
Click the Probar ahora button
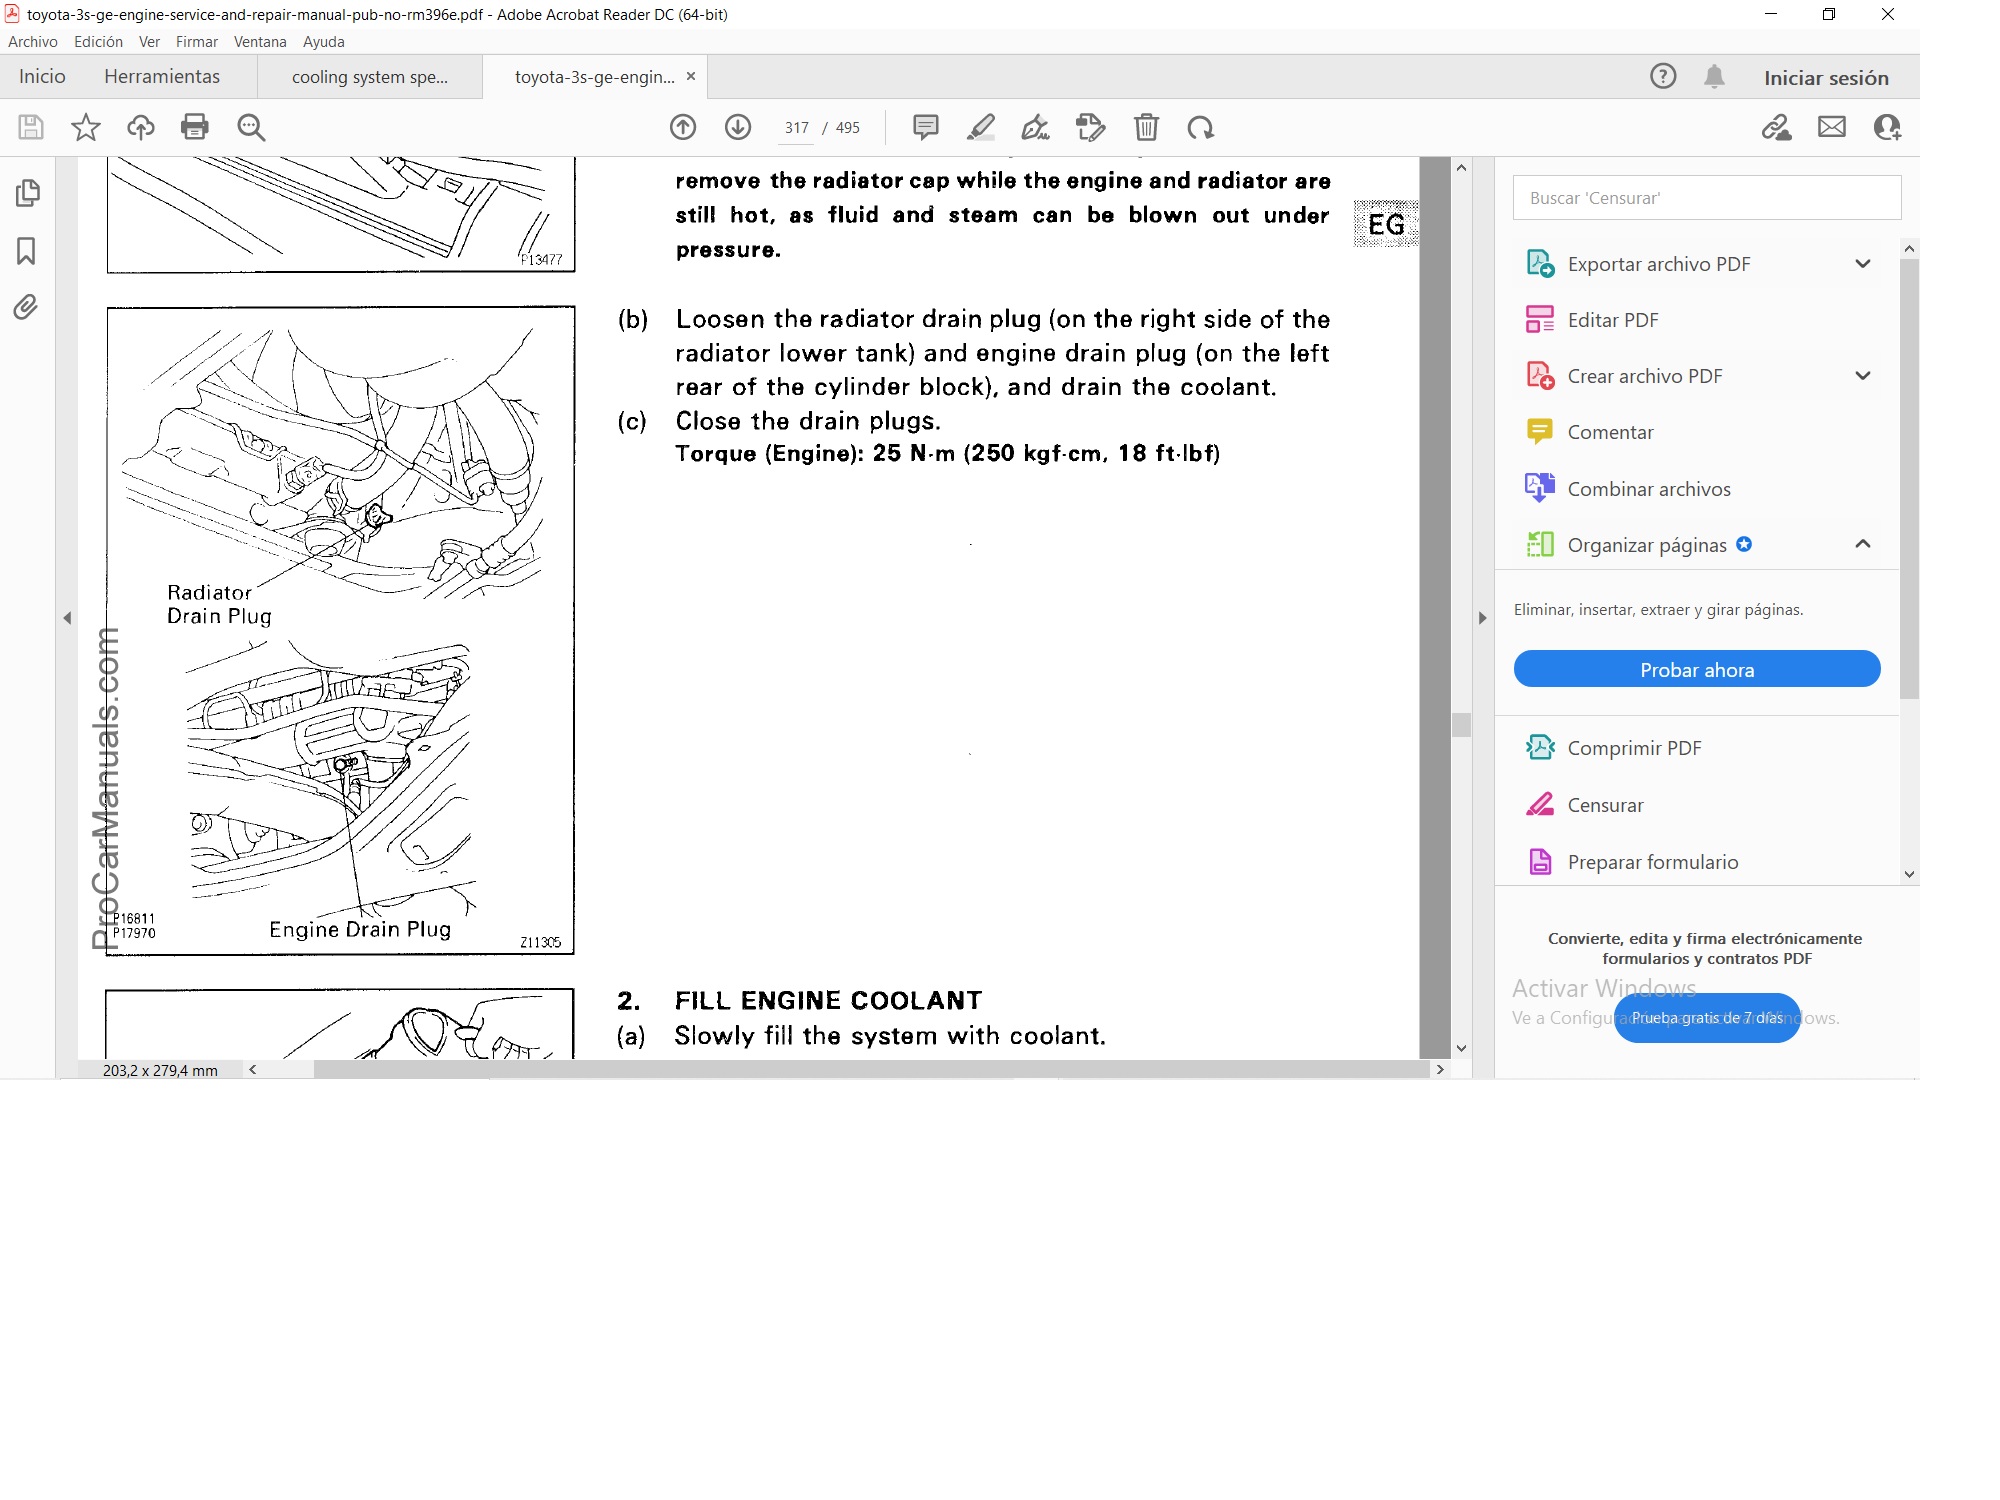pos(1696,669)
